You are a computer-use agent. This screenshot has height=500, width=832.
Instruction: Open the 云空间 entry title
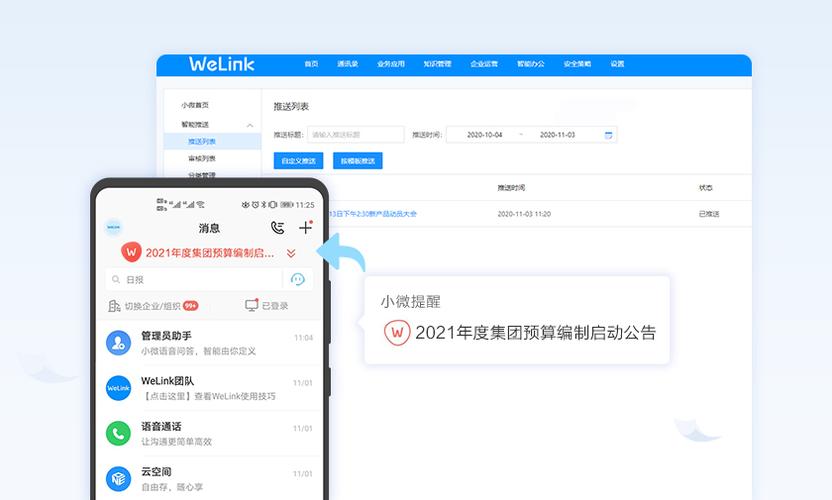pyautogui.click(x=156, y=471)
